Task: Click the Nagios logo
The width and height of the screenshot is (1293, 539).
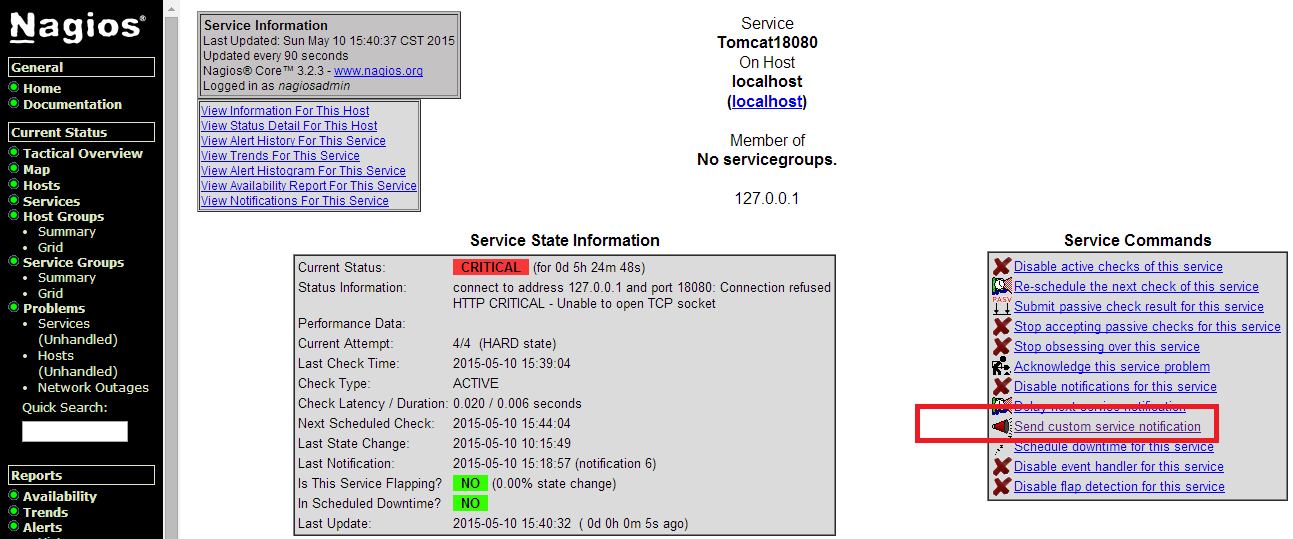Action: point(77,27)
